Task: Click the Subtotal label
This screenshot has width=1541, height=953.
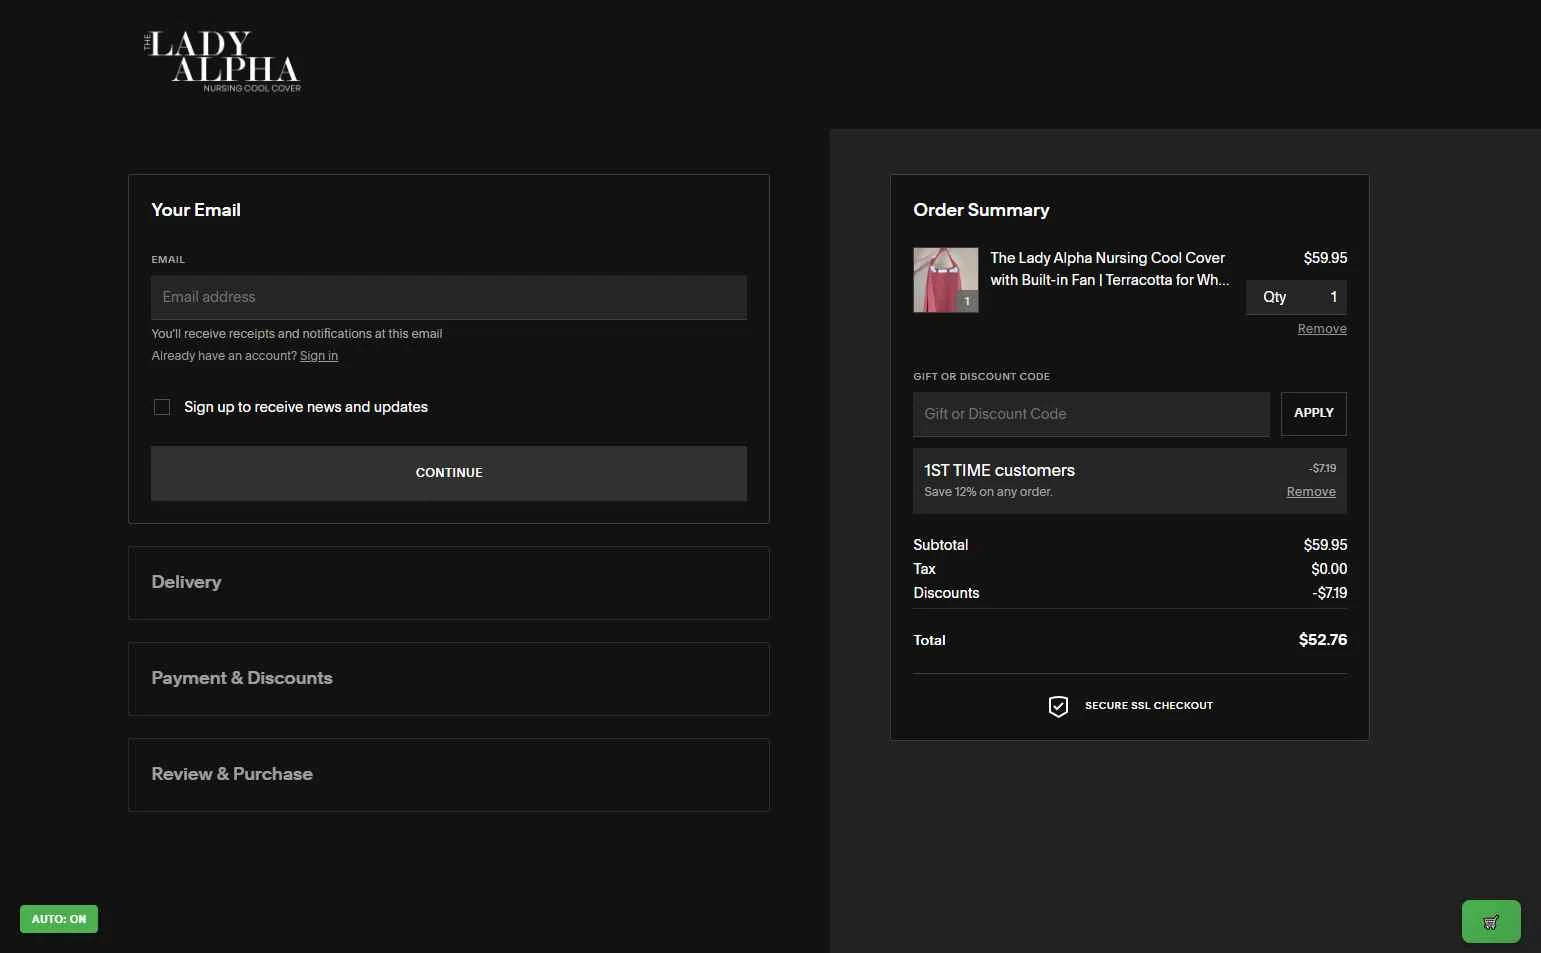Action: tap(940, 545)
